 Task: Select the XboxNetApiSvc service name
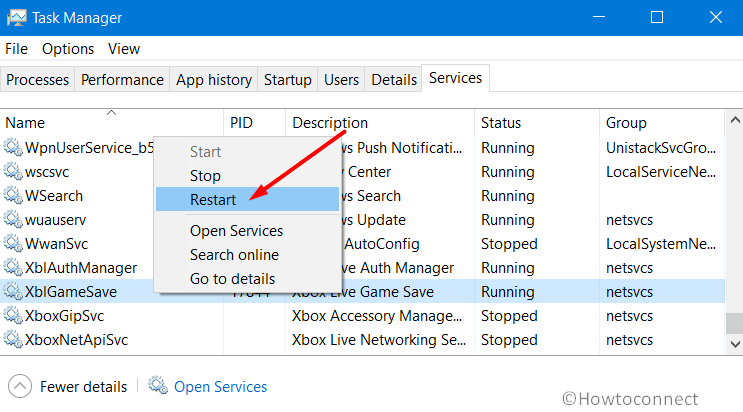point(76,340)
